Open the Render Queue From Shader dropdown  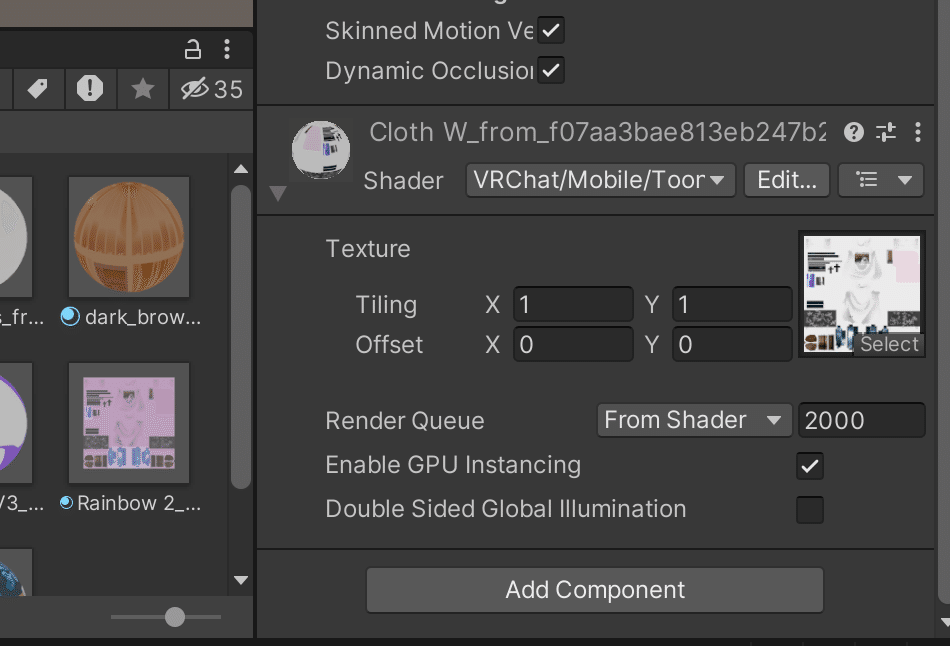(x=692, y=420)
